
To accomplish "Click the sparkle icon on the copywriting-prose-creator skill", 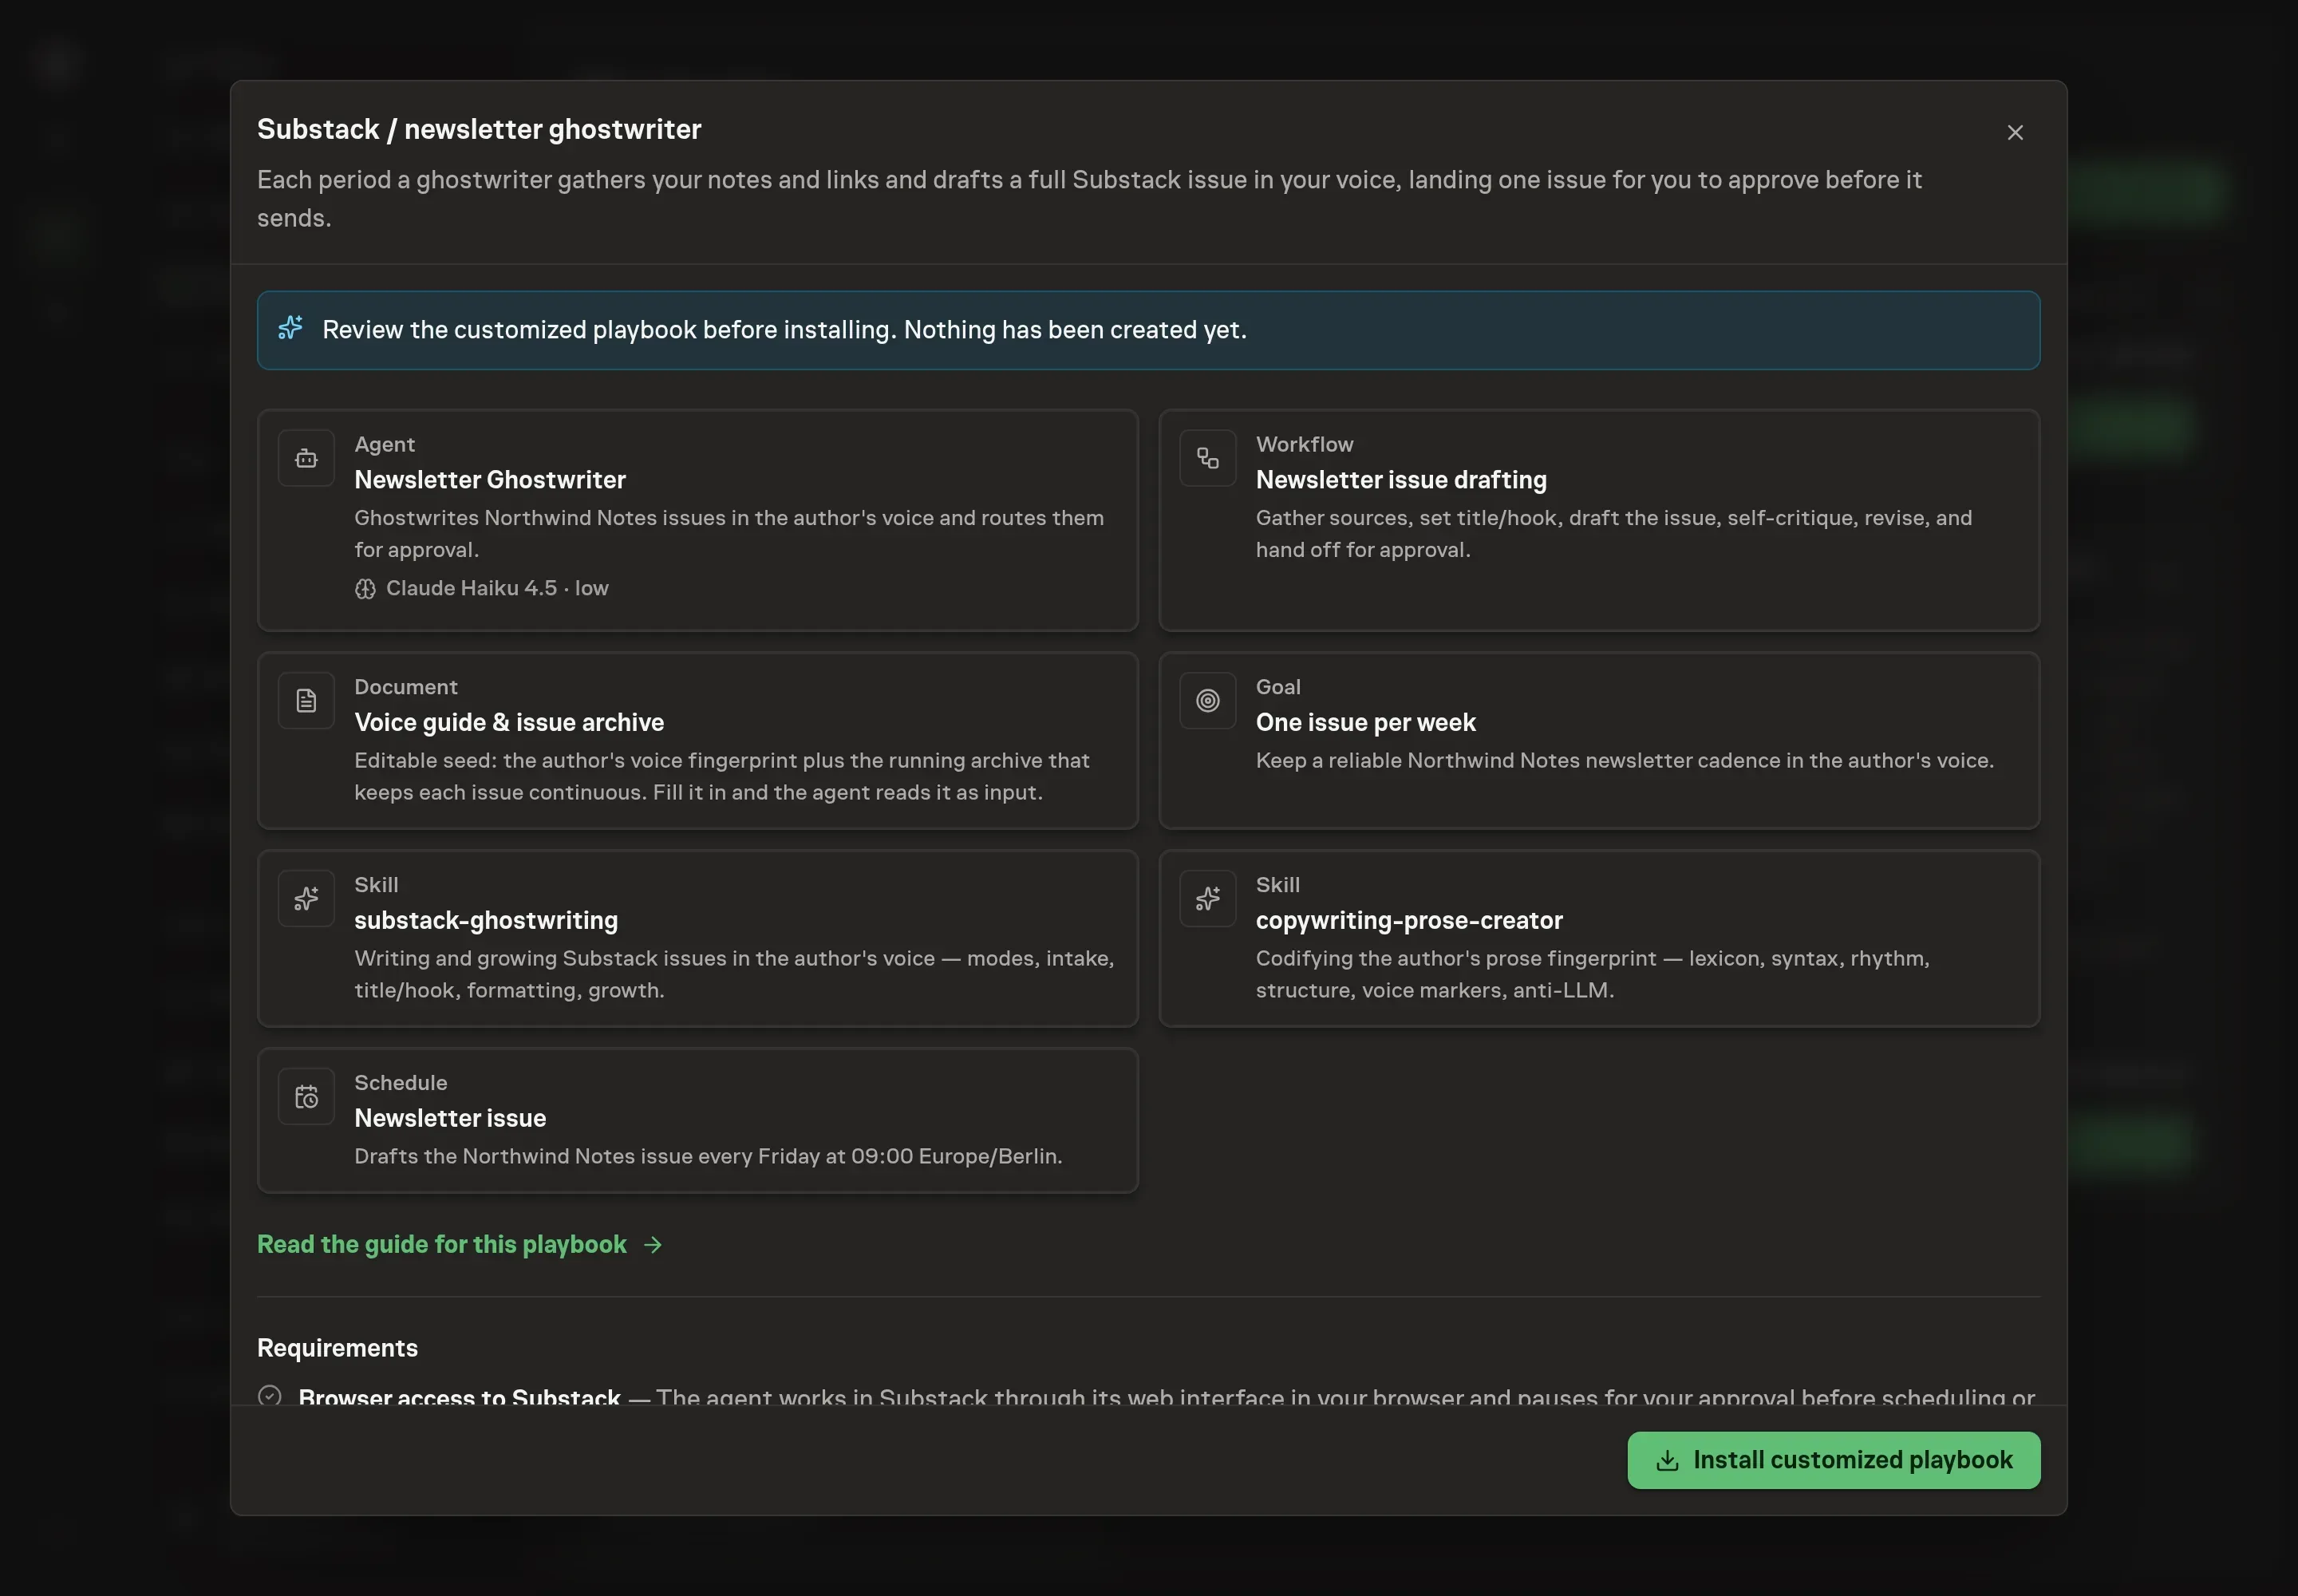I will click(x=1208, y=899).
